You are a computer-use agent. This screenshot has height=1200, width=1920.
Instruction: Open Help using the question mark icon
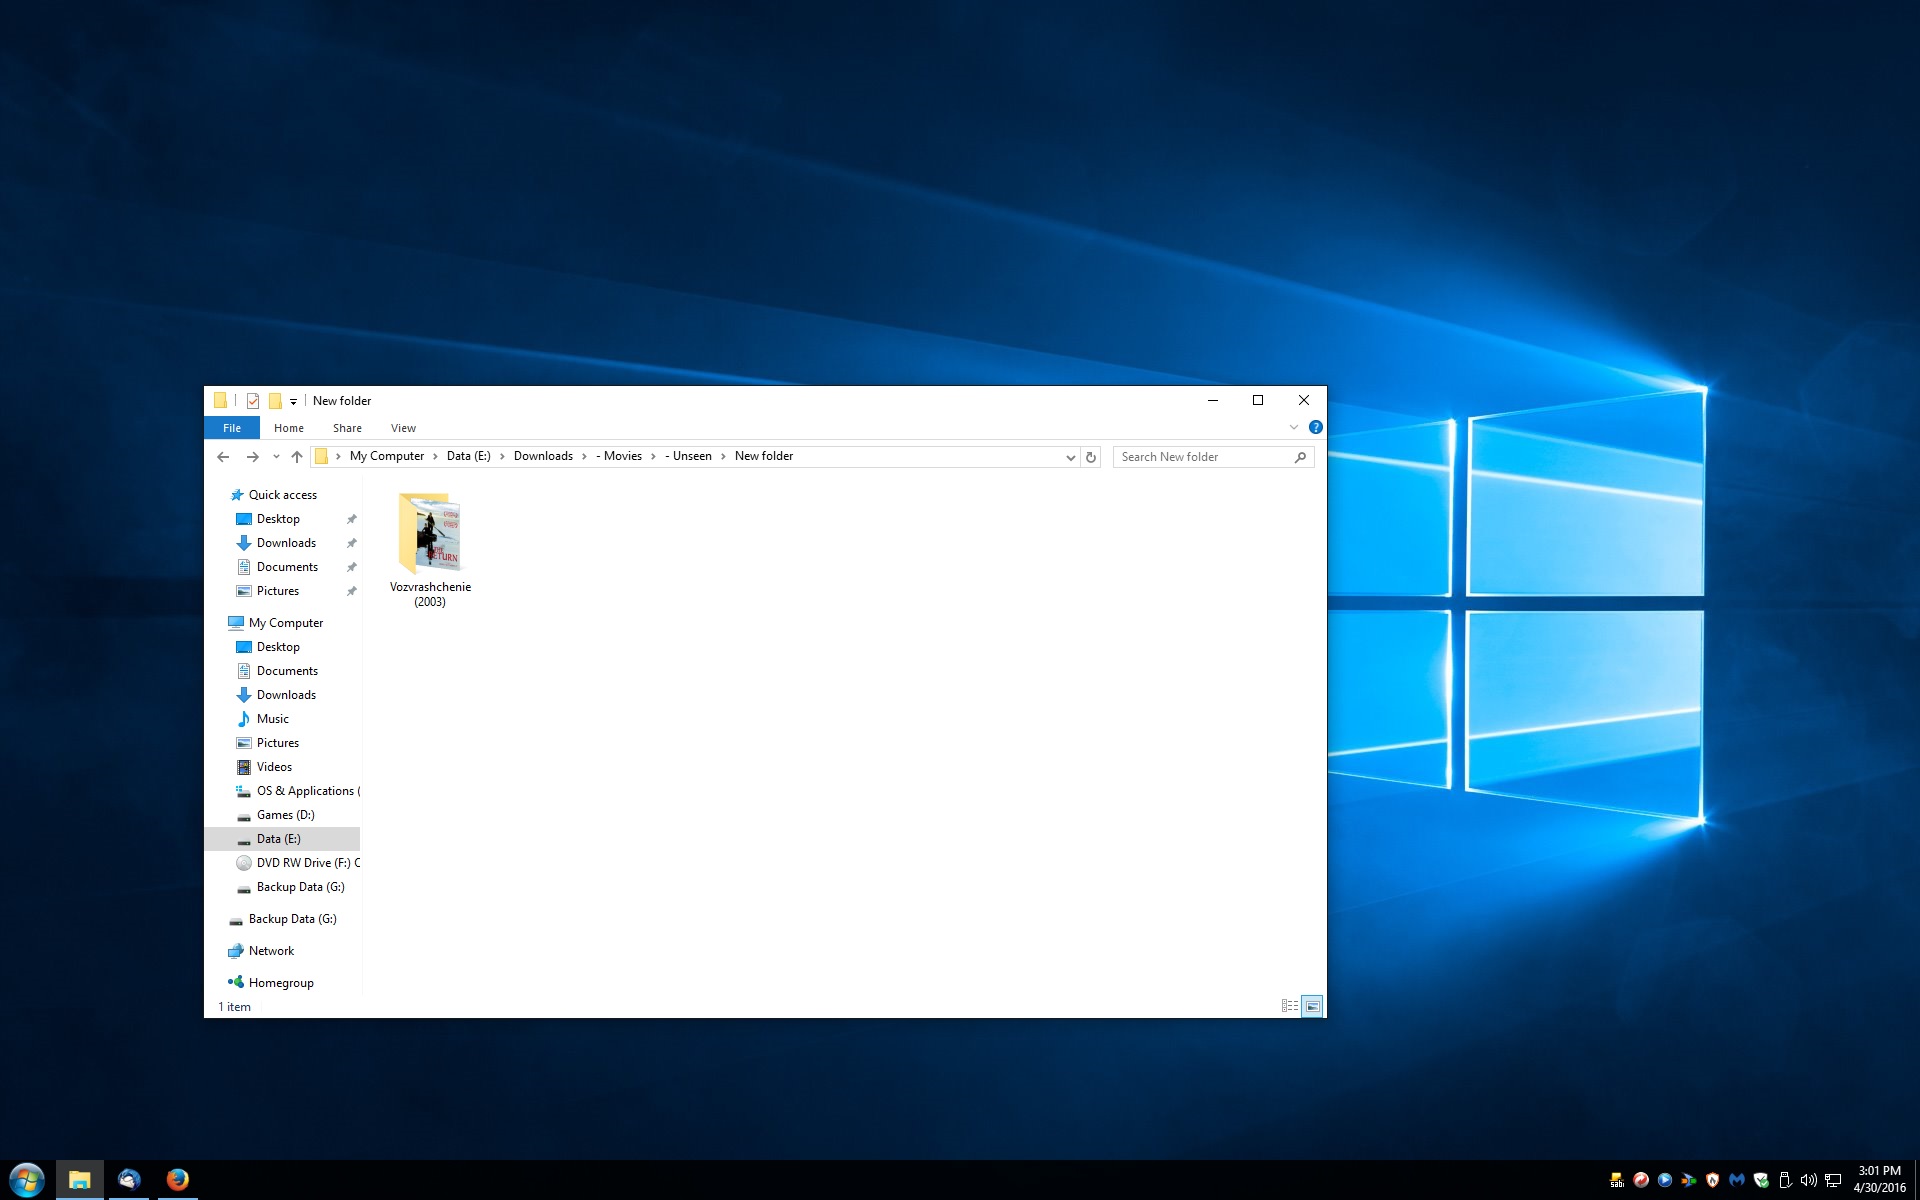click(x=1316, y=427)
